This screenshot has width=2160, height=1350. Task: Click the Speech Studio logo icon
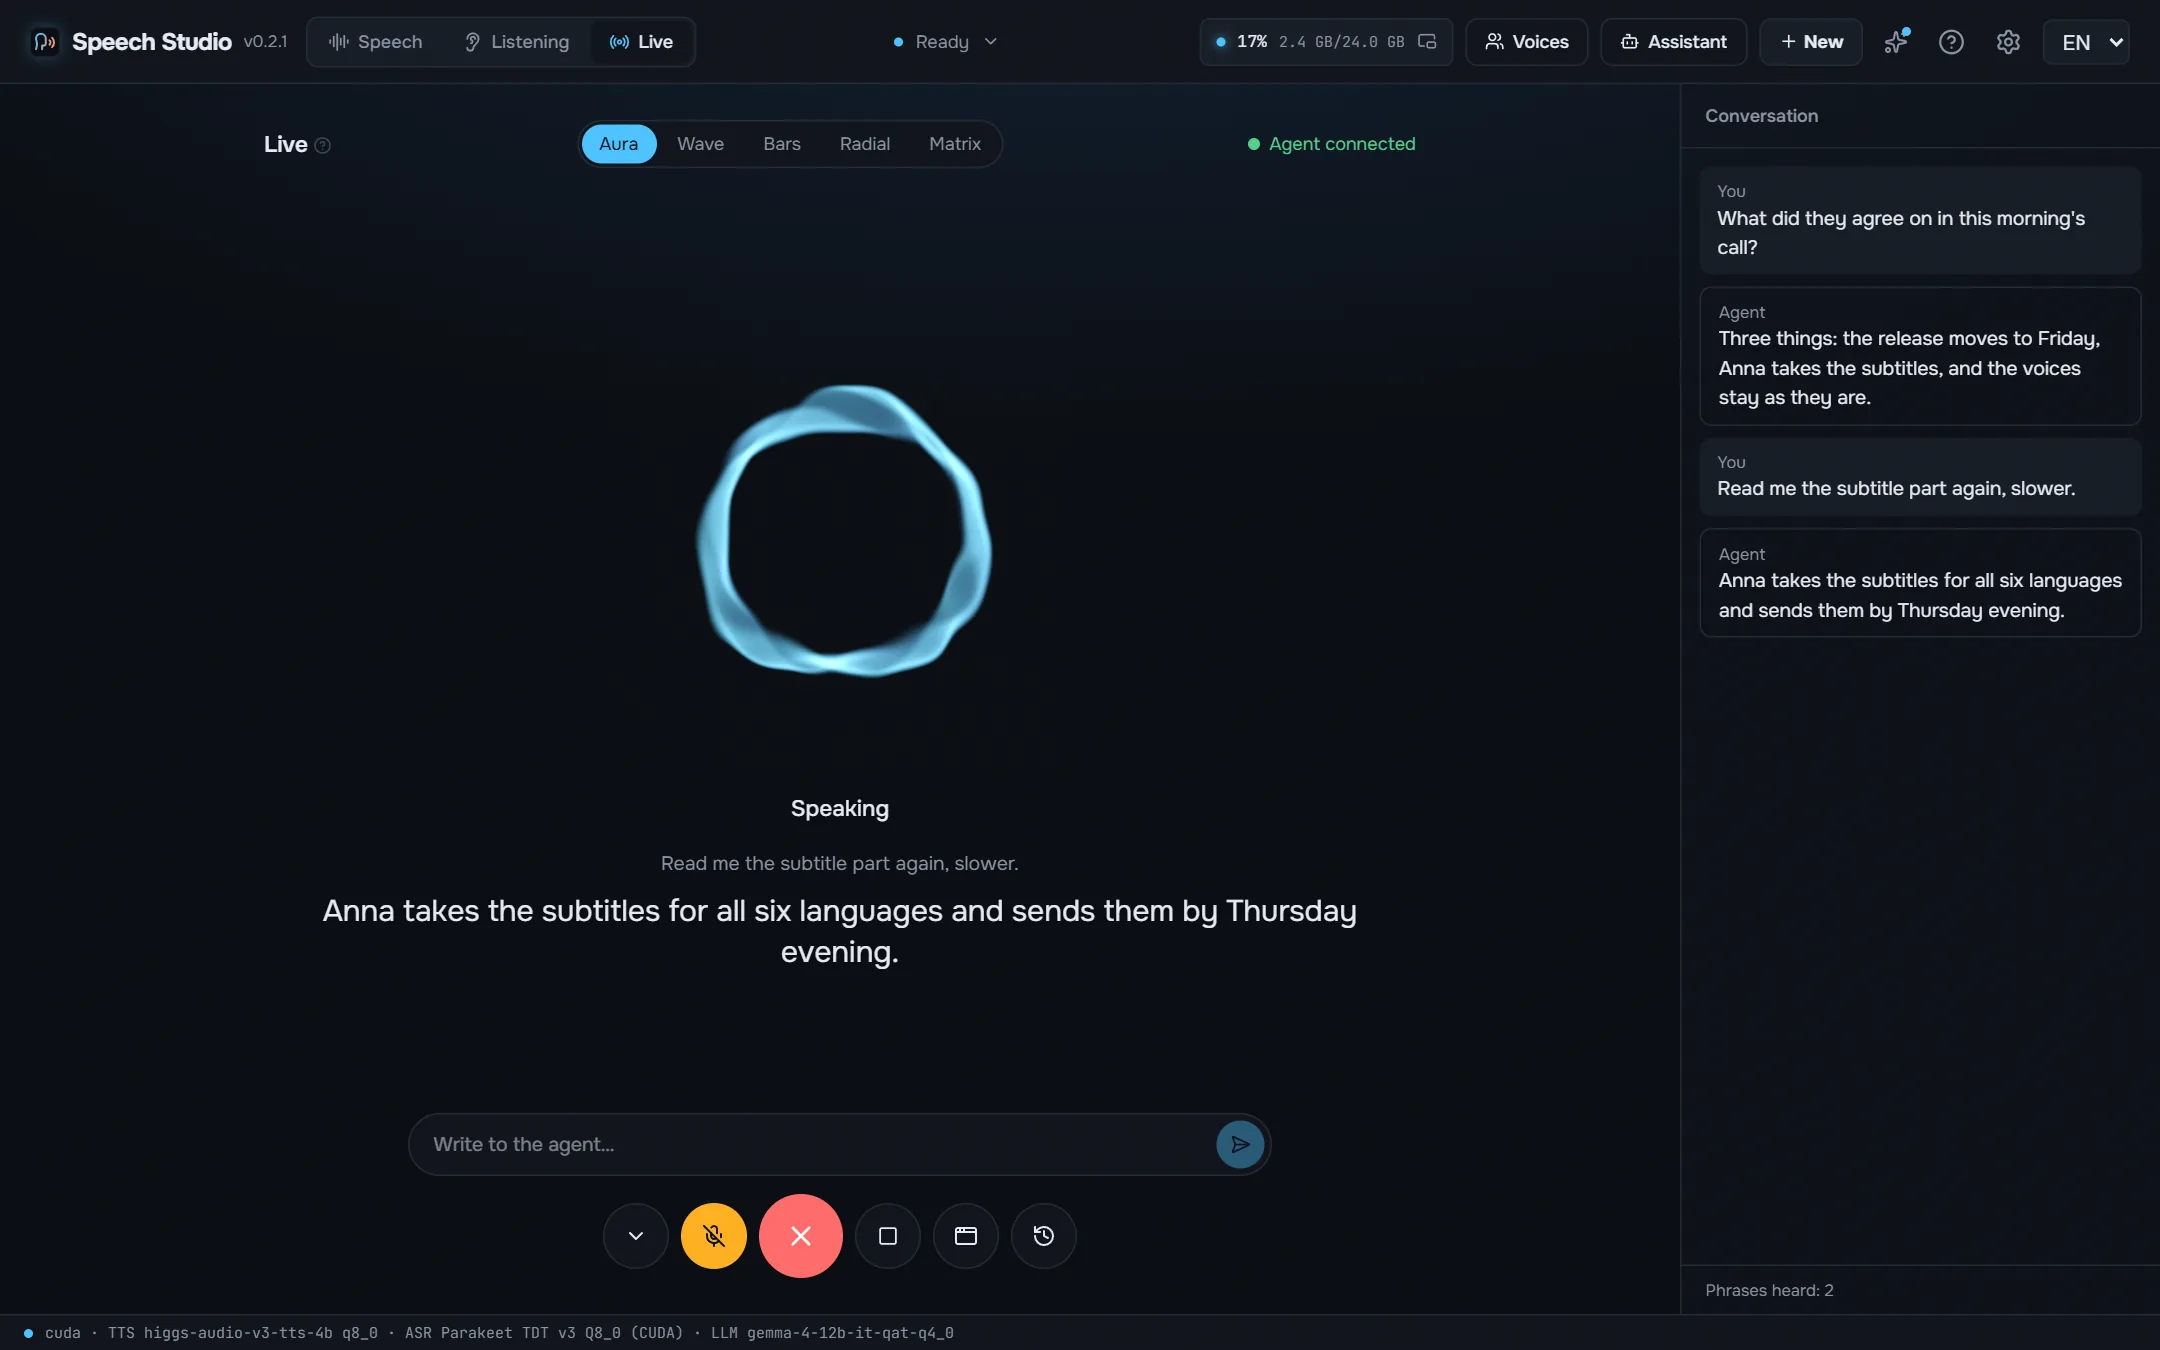pos(44,42)
